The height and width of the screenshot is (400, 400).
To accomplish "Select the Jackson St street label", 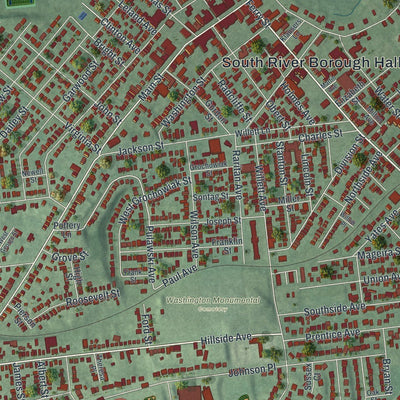I will point(140,149).
